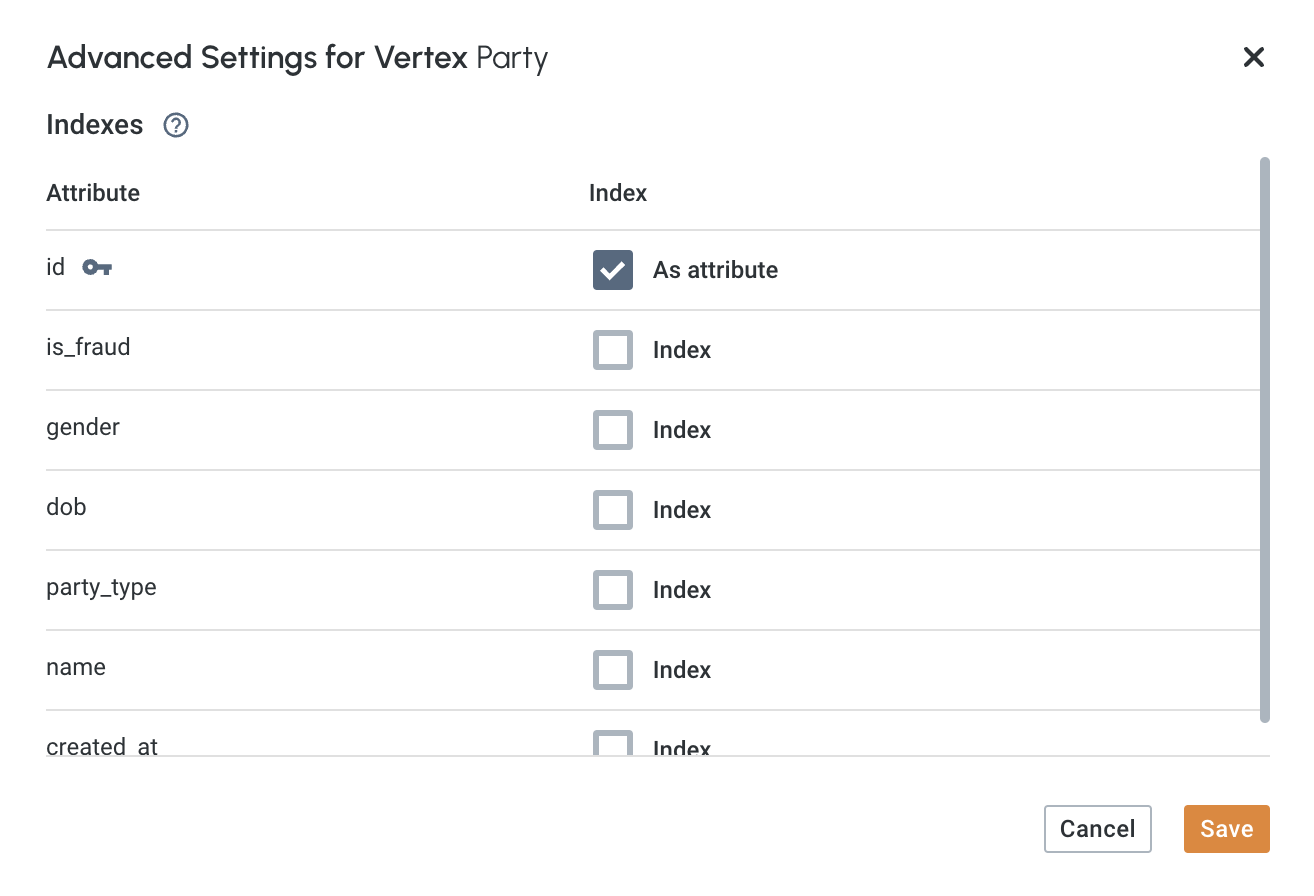This screenshot has width=1314, height=896.
Task: Enable the Index checkbox for is_fraud
Action: 612,349
